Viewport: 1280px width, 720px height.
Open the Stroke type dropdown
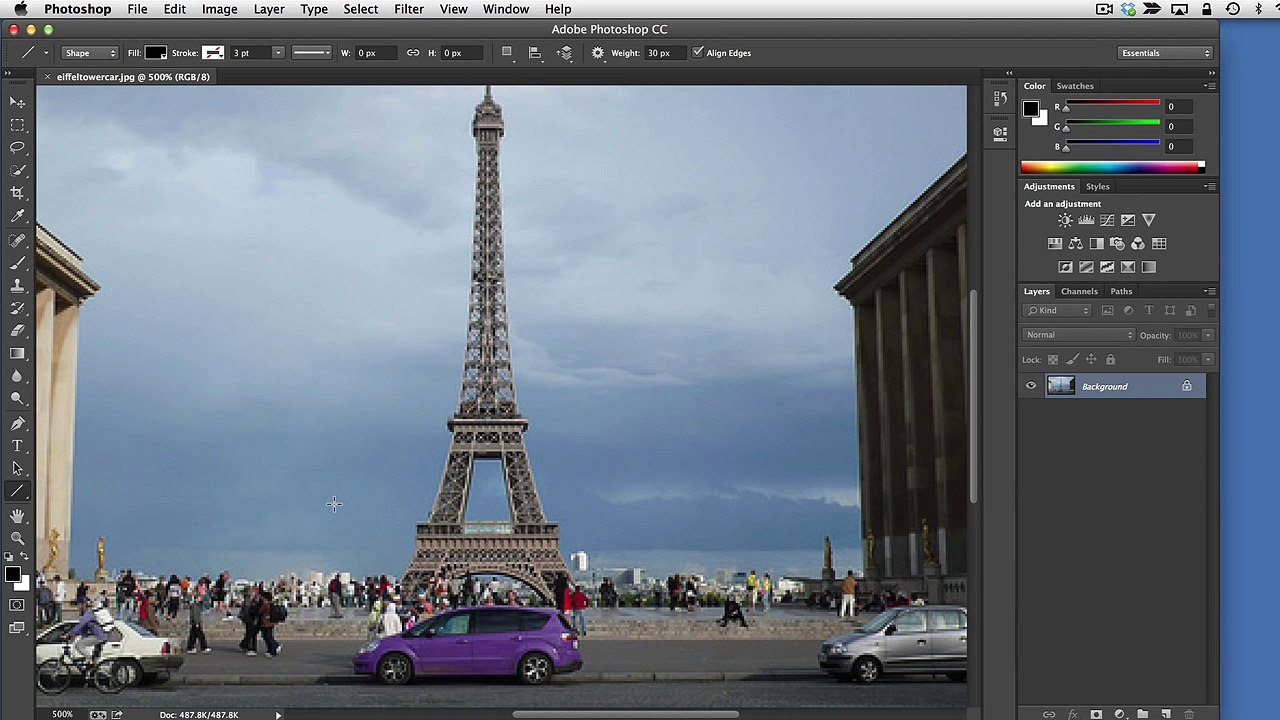tap(213, 53)
